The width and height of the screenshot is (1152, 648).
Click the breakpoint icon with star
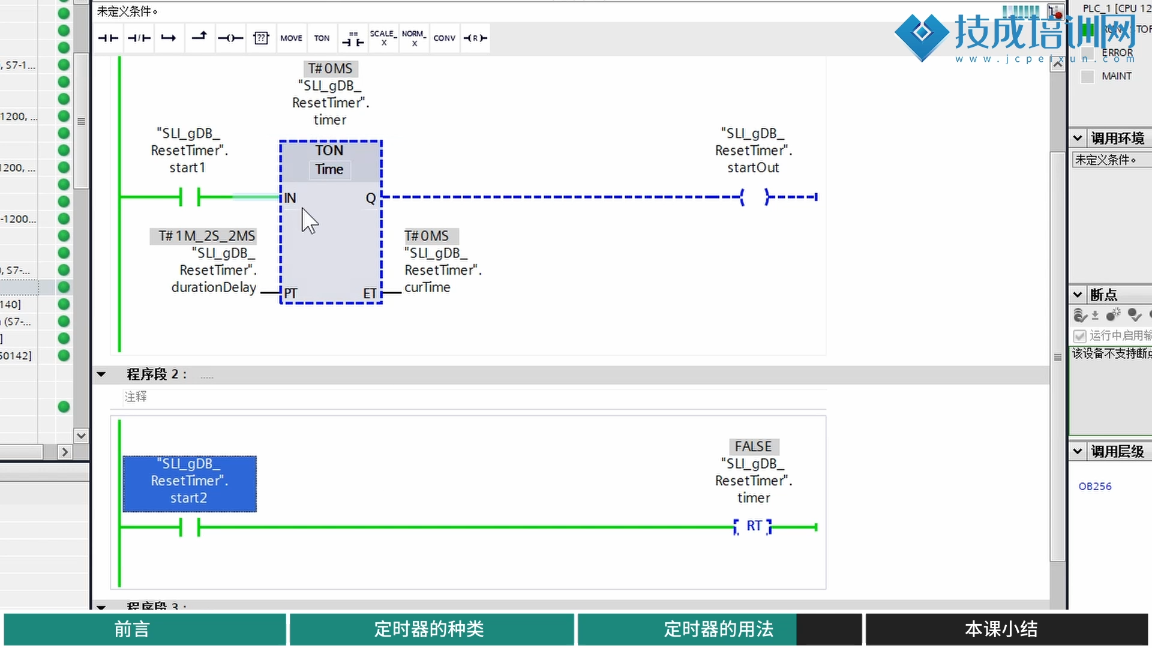(1114, 315)
